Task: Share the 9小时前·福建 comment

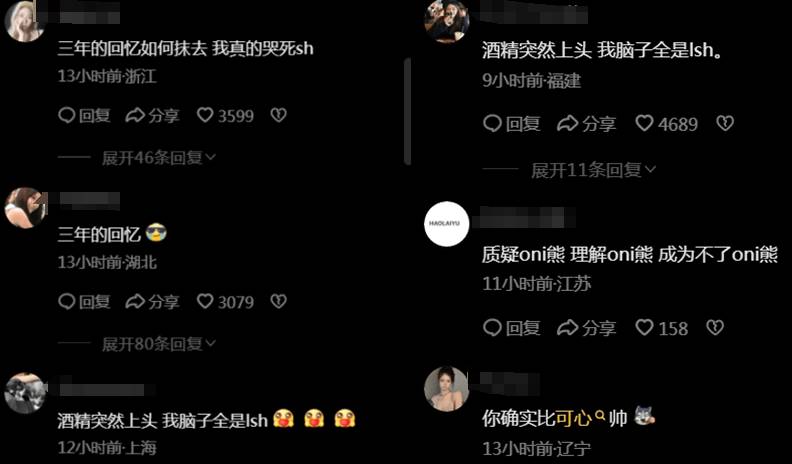Action: [x=586, y=124]
